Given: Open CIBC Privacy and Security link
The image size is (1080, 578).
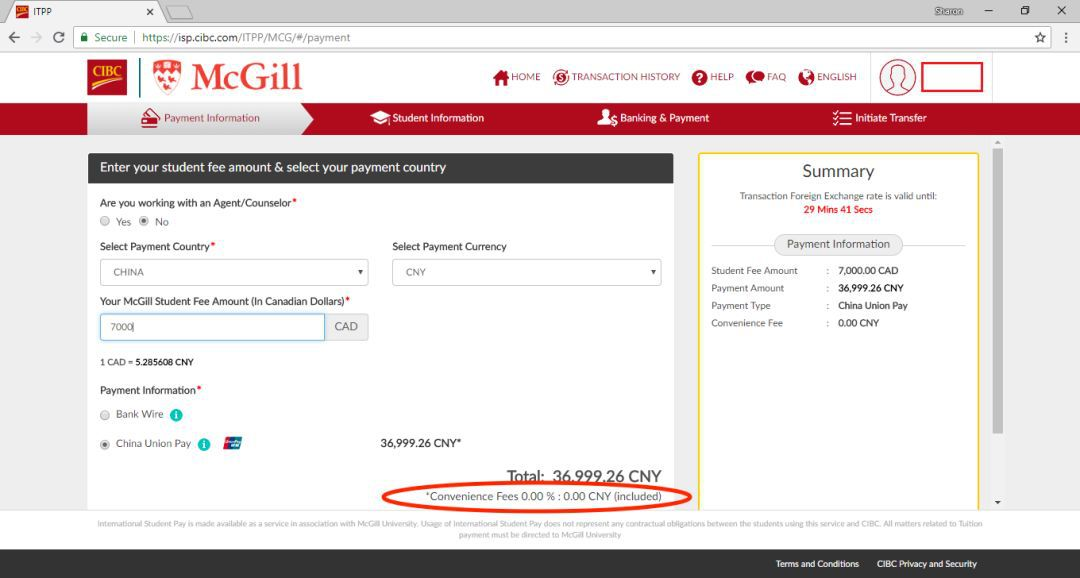Looking at the screenshot, I should pos(926,564).
